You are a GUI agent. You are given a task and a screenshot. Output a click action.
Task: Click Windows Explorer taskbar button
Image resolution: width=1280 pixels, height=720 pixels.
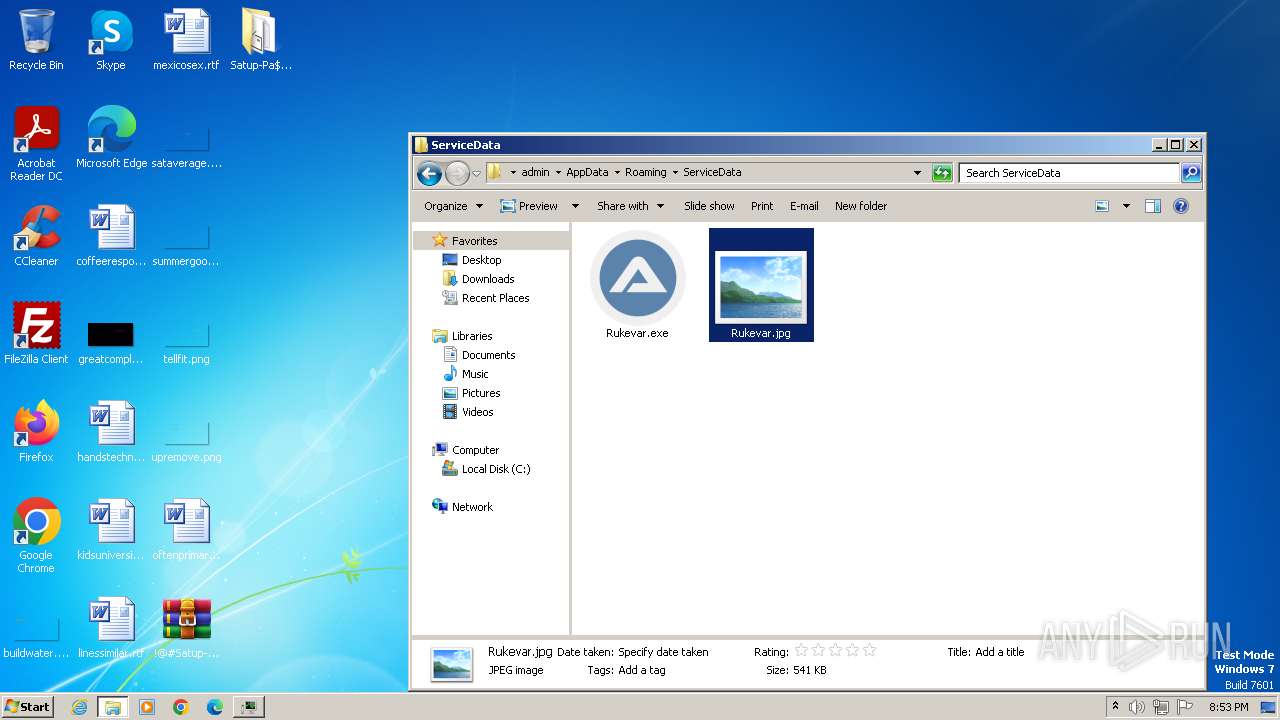[113, 707]
